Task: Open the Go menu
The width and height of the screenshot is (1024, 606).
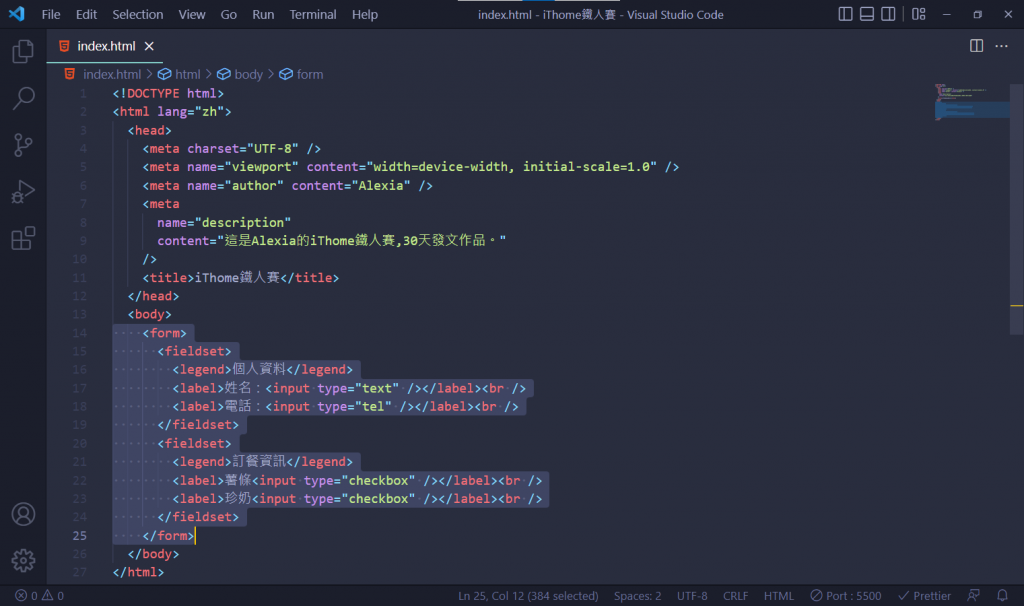Action: pyautogui.click(x=229, y=14)
